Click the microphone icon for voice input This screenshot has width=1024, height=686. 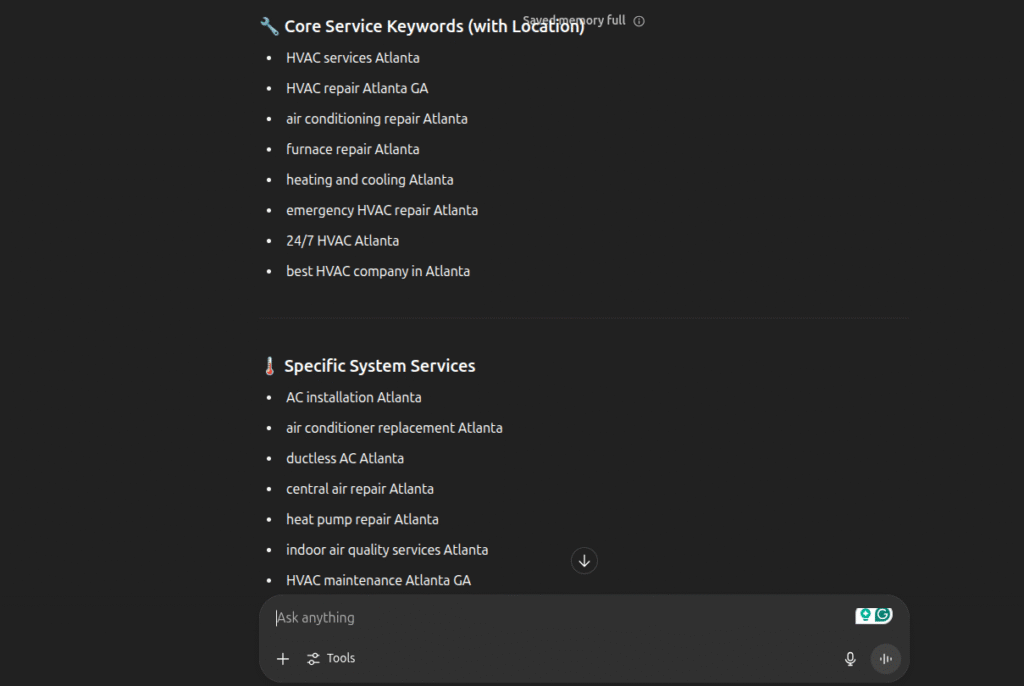(x=849, y=658)
